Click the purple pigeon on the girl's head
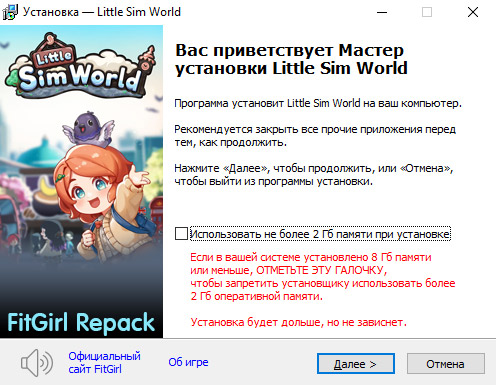Screen dimensions: 496x385 (x=88, y=129)
